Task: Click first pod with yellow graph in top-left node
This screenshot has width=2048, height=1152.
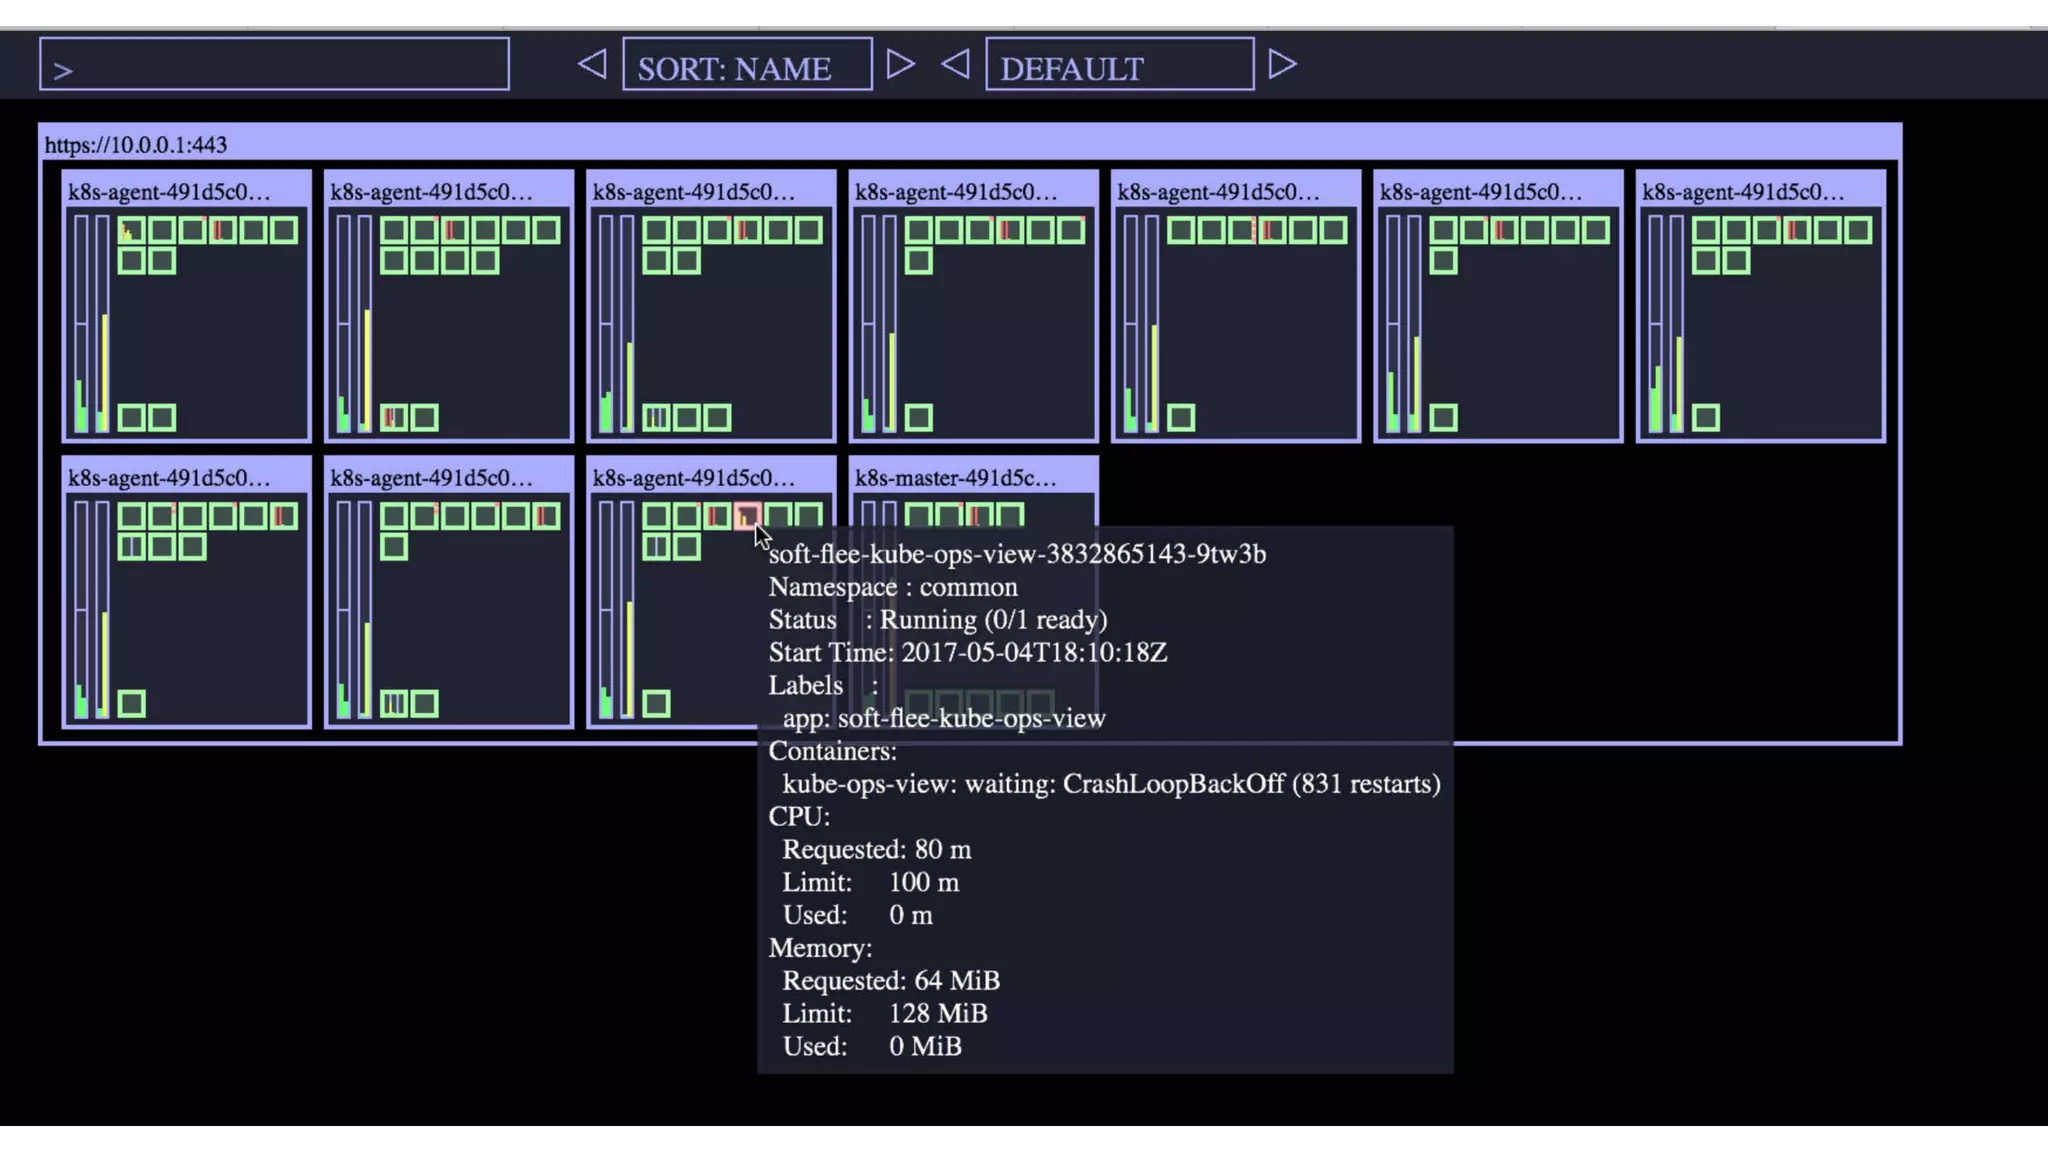Action: (x=131, y=231)
